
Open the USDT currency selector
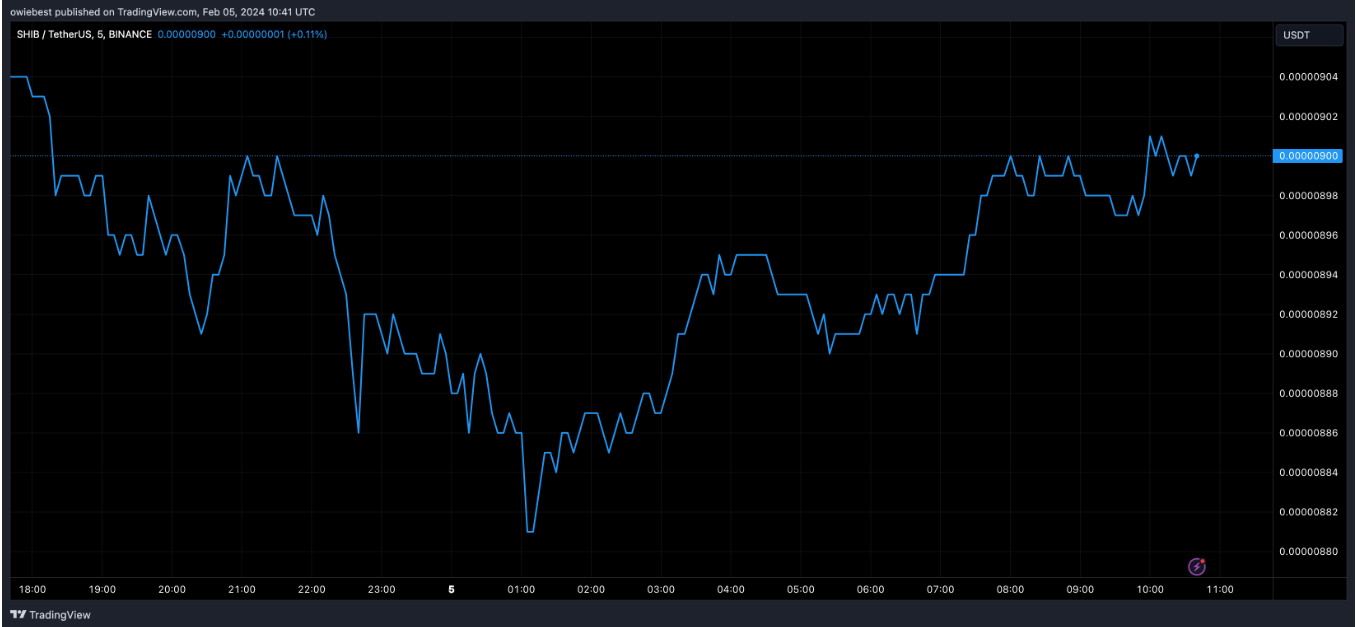pyautogui.click(x=1307, y=36)
